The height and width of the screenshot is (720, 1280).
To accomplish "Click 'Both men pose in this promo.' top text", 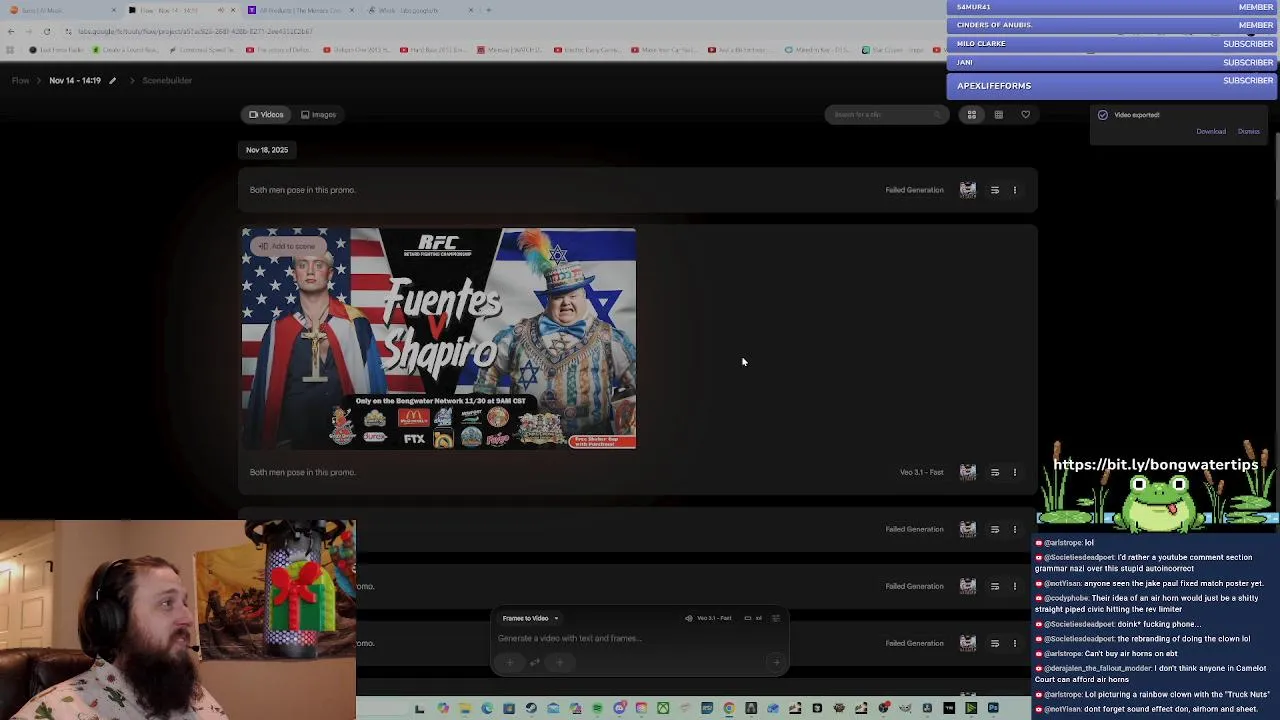I will point(302,190).
